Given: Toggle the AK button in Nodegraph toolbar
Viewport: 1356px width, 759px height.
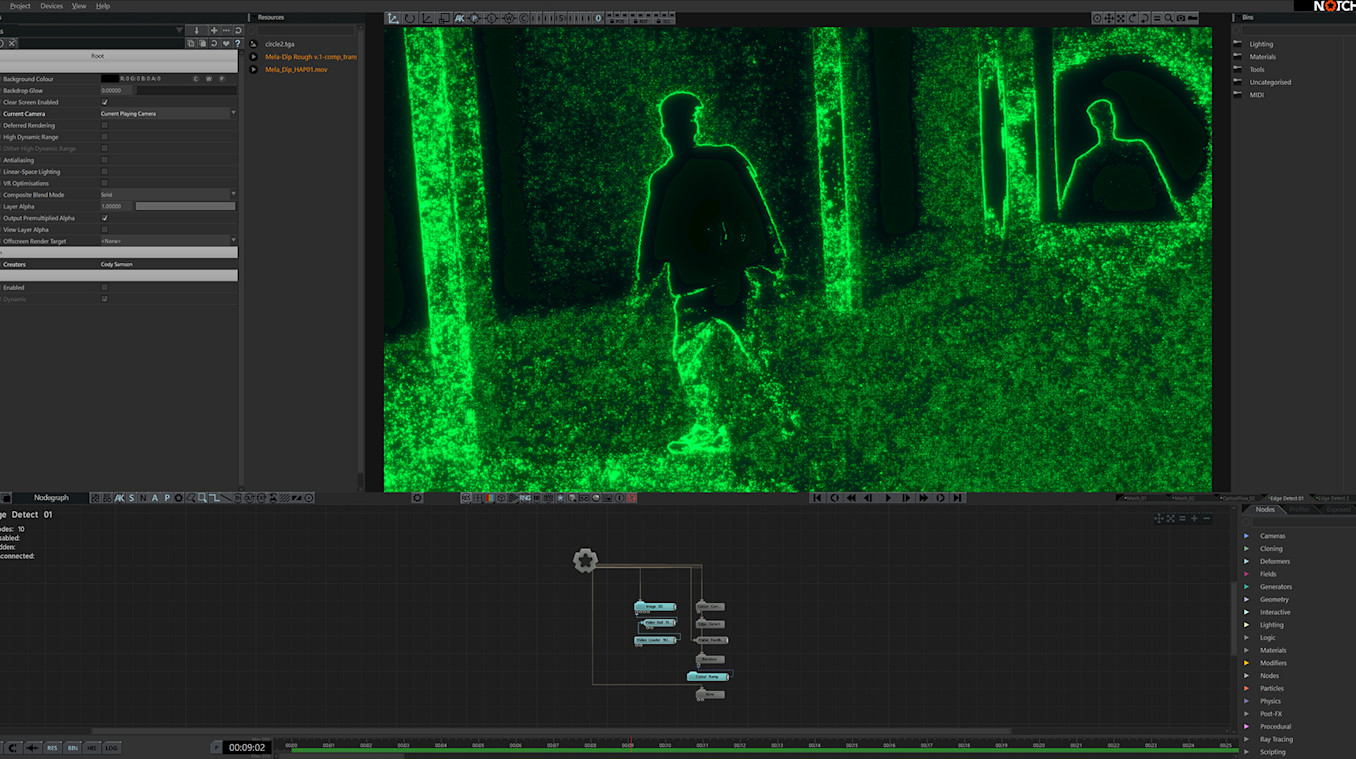Looking at the screenshot, I should click(119, 498).
